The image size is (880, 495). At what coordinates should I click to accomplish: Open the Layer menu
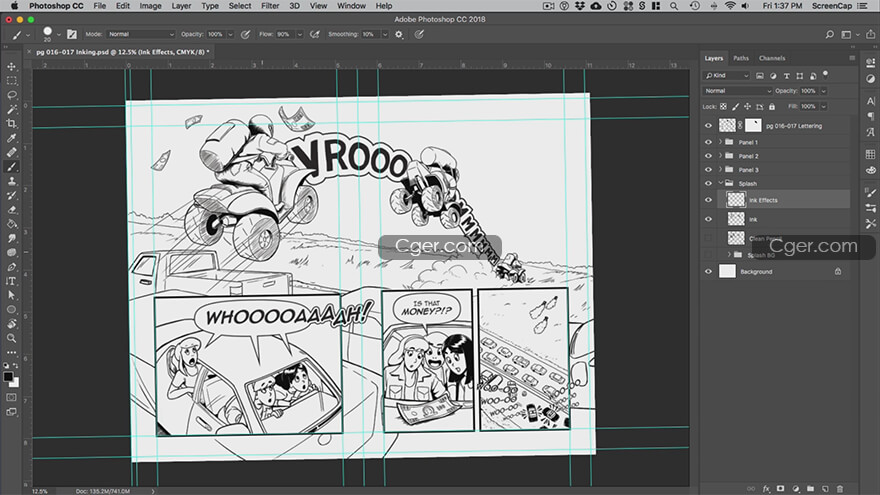(x=181, y=6)
